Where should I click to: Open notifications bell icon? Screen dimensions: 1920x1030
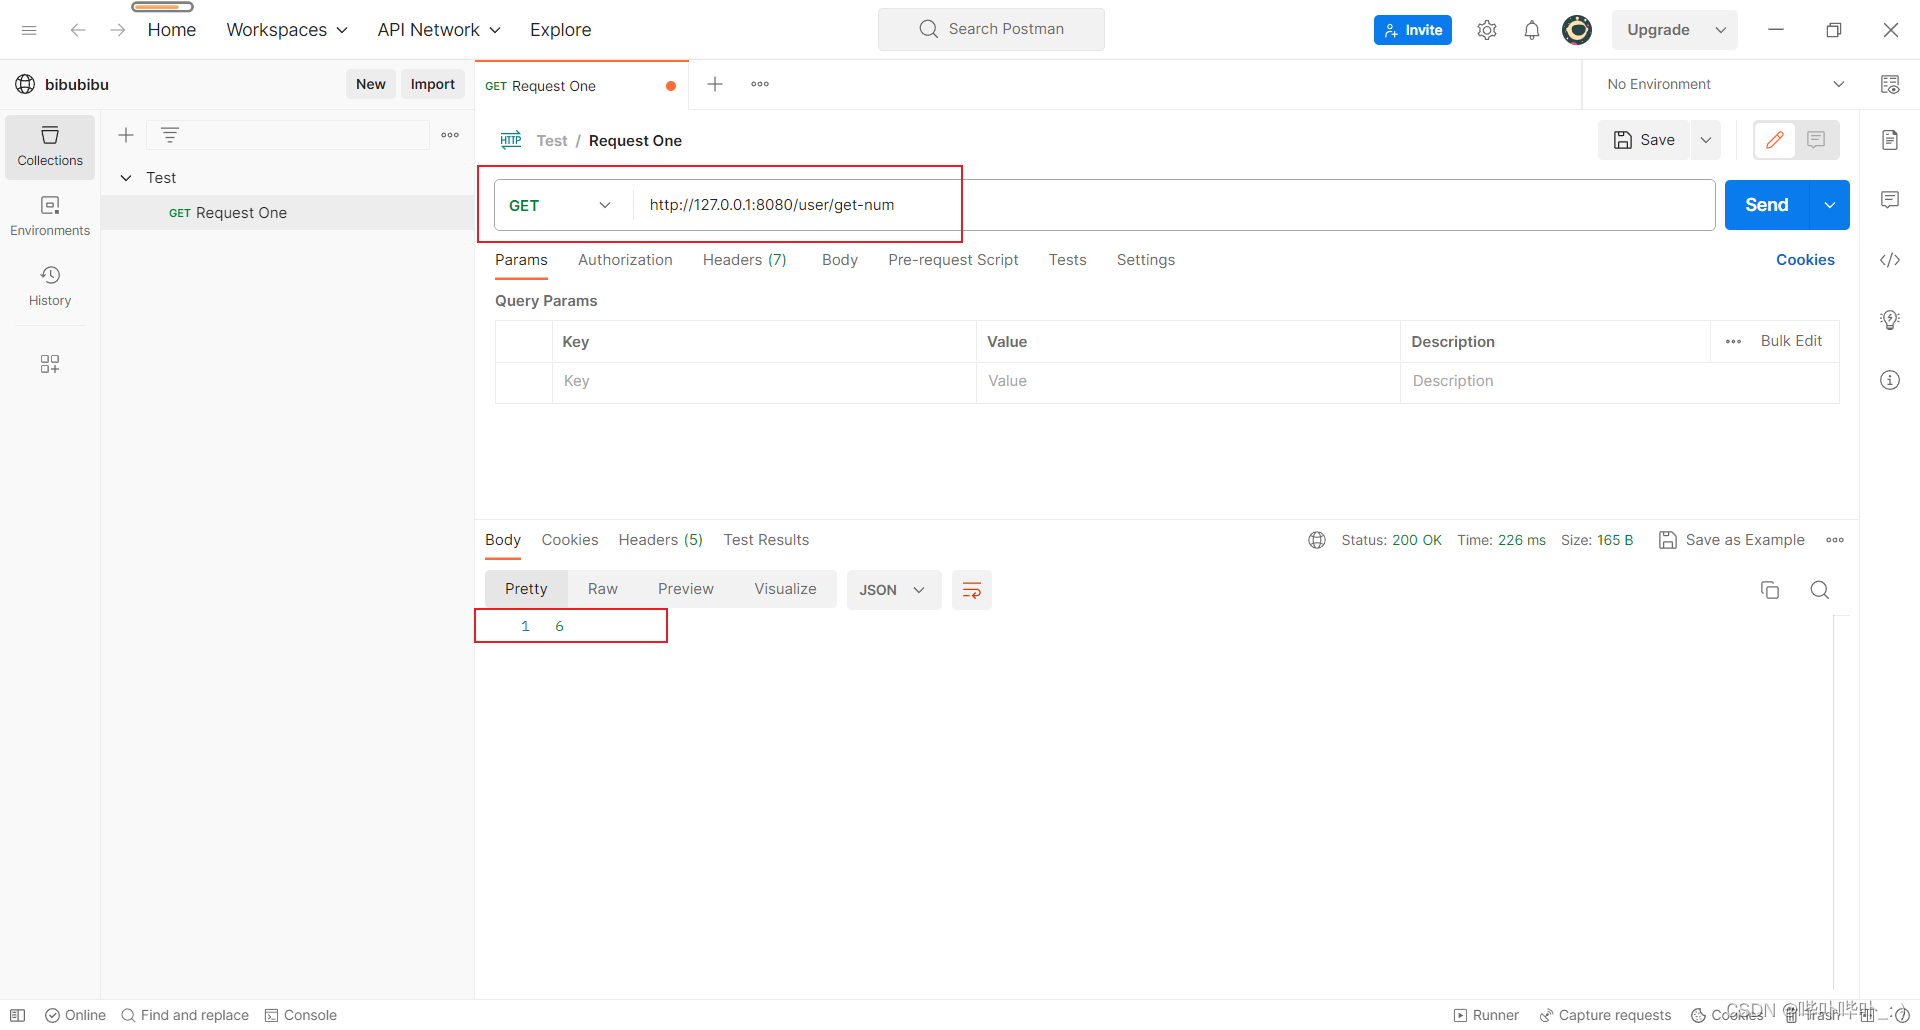(x=1532, y=30)
